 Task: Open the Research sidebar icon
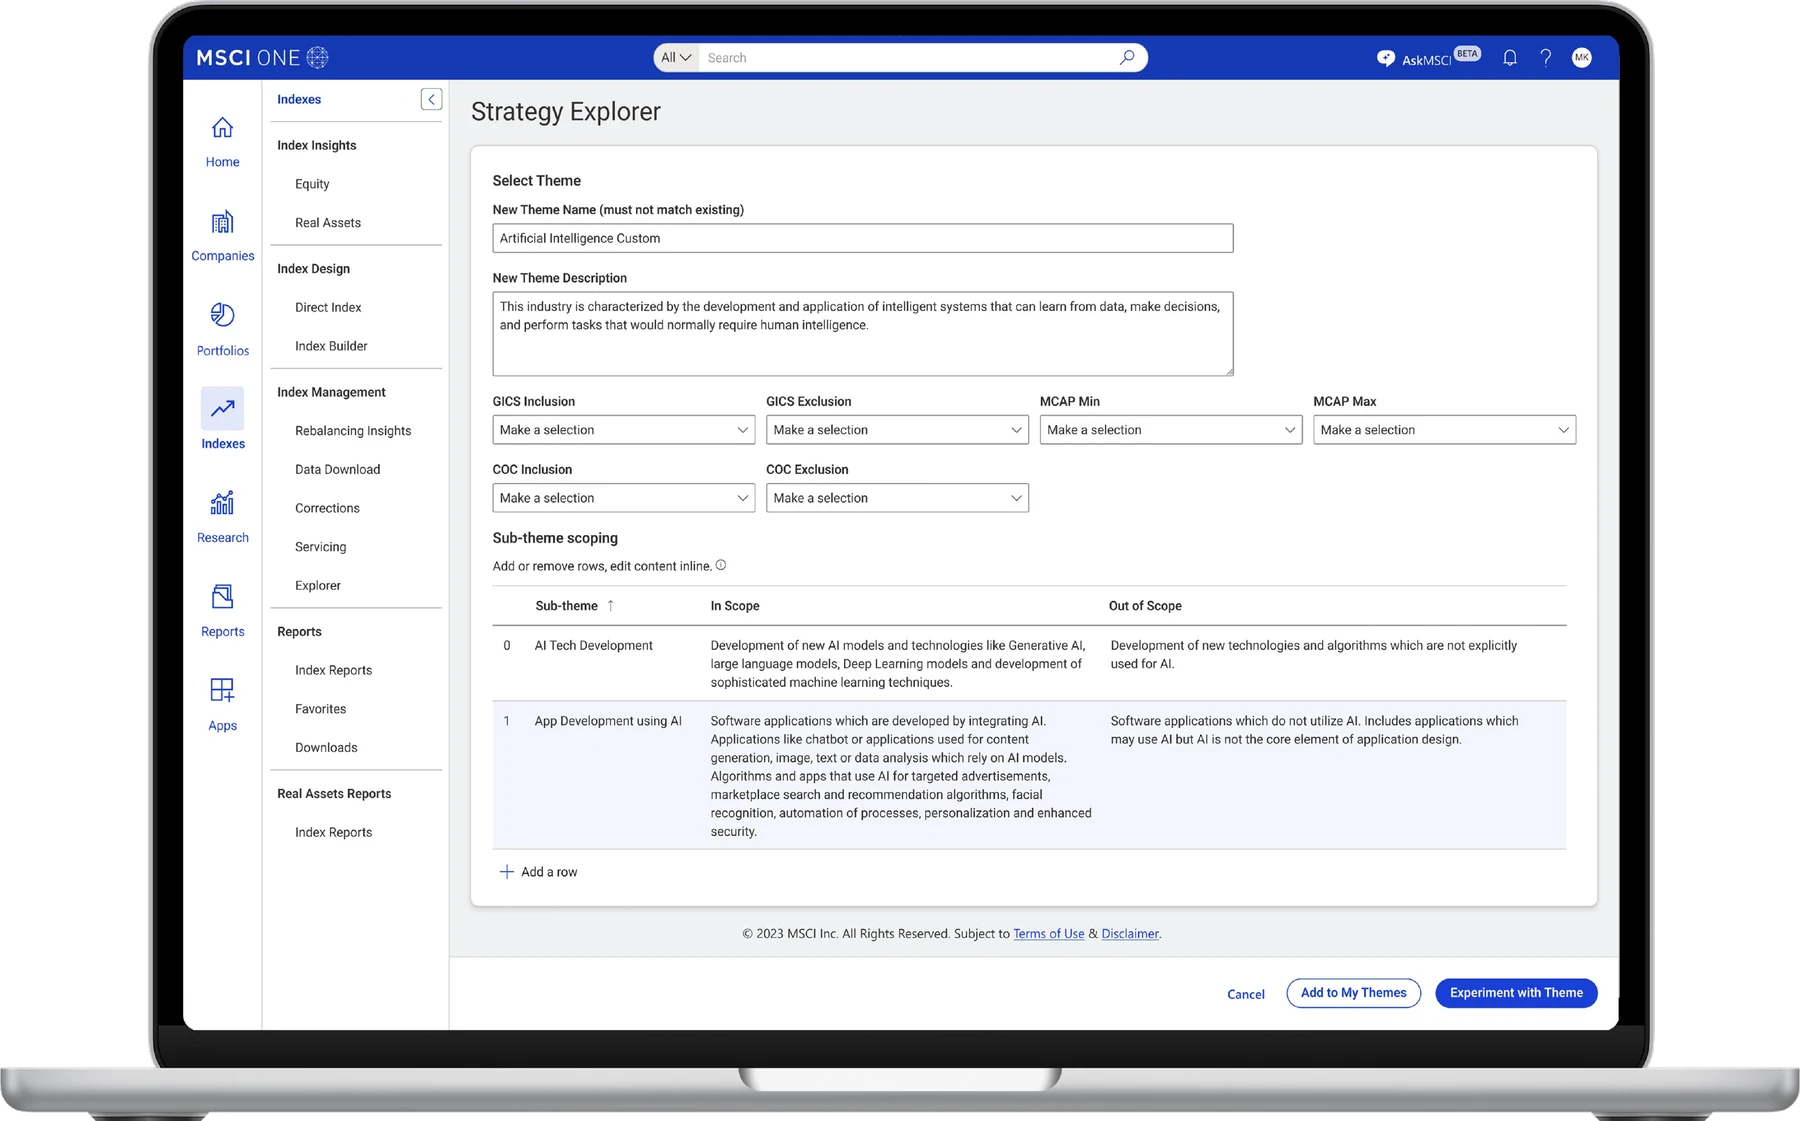[222, 502]
